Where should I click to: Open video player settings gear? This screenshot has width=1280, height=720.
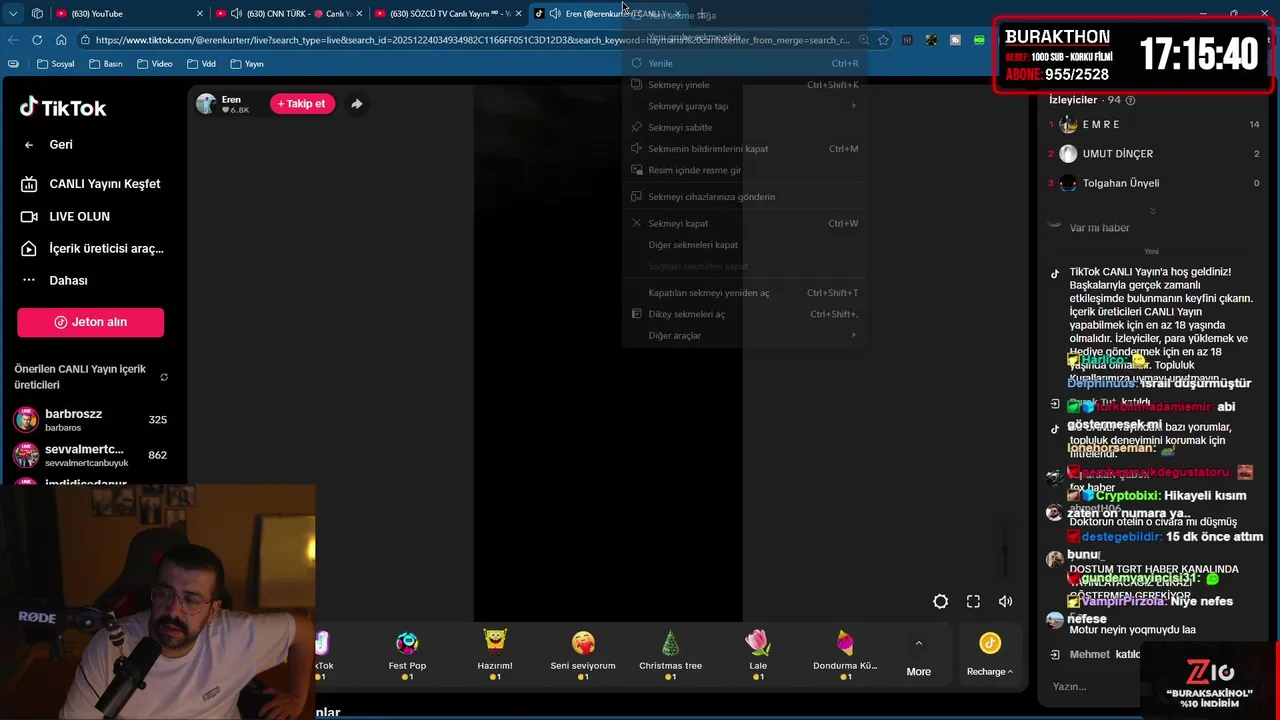click(940, 601)
